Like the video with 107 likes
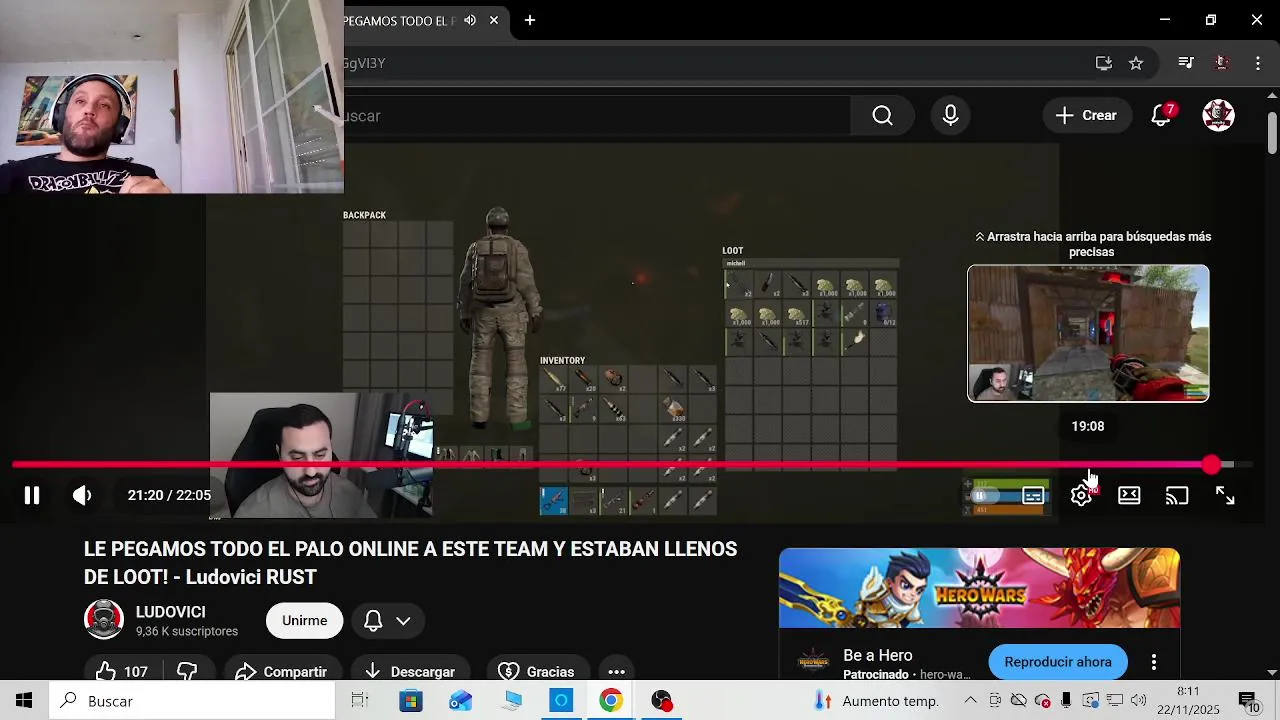This screenshot has height=720, width=1280. (122, 671)
